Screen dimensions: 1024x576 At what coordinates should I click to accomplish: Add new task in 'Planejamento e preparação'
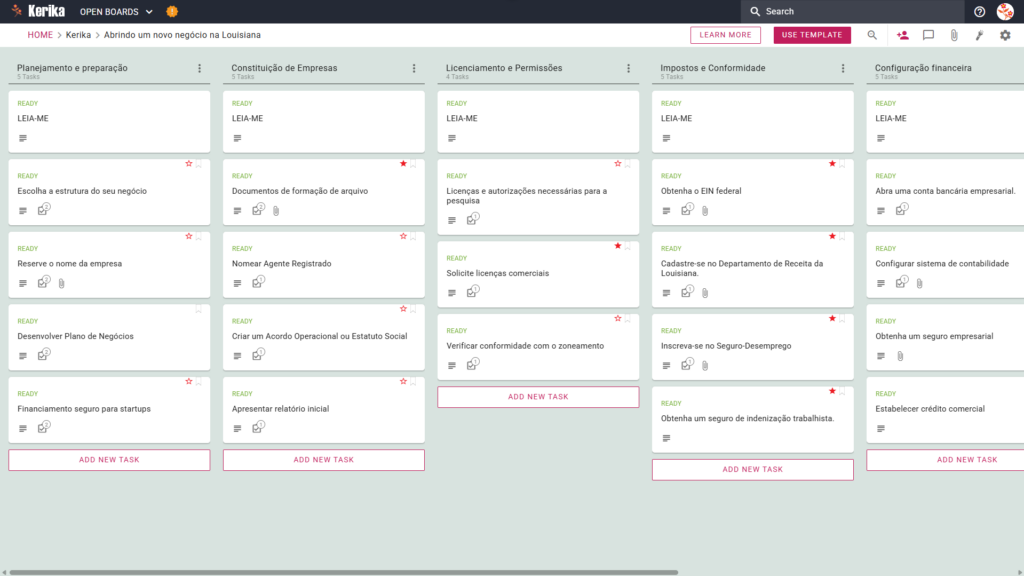click(109, 460)
